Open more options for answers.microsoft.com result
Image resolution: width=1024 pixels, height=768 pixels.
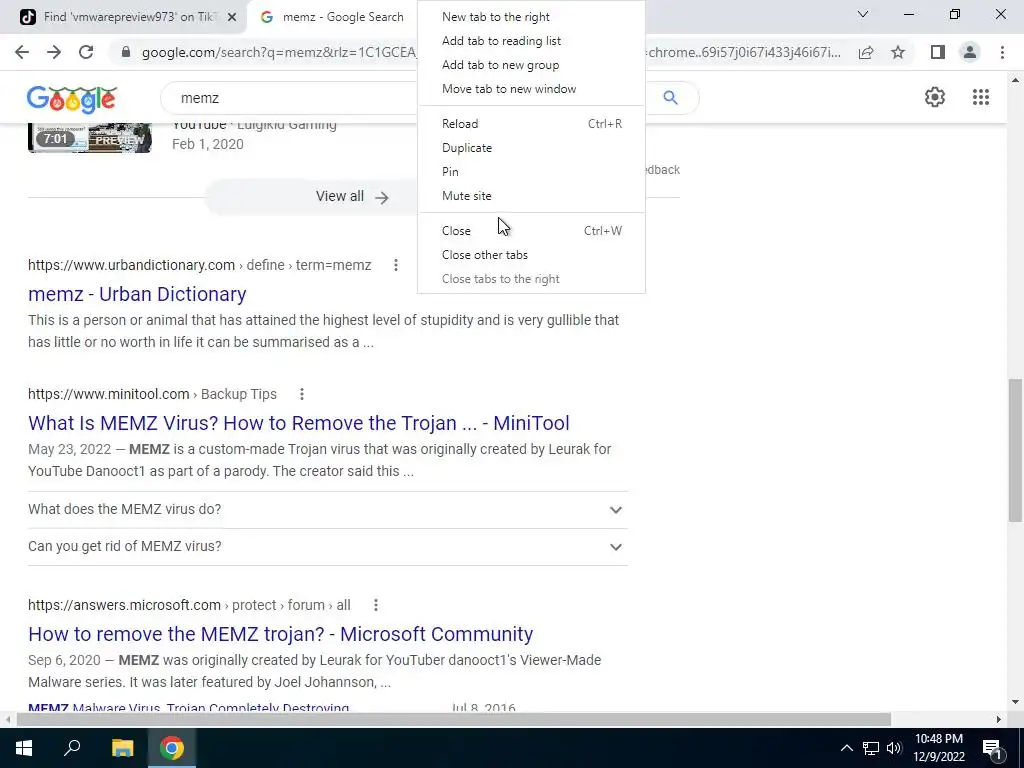tap(376, 605)
